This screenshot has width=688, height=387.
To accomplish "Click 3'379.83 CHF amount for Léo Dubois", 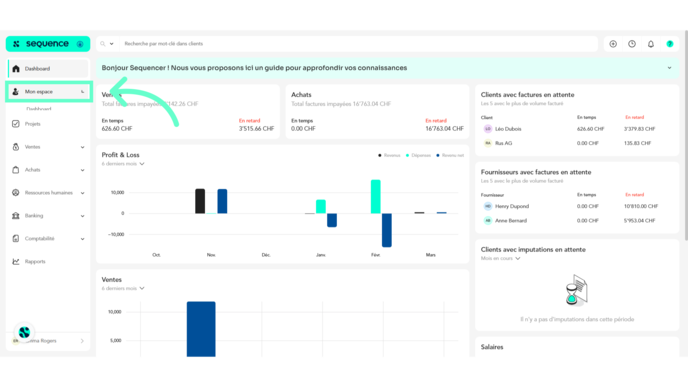I will click(639, 129).
